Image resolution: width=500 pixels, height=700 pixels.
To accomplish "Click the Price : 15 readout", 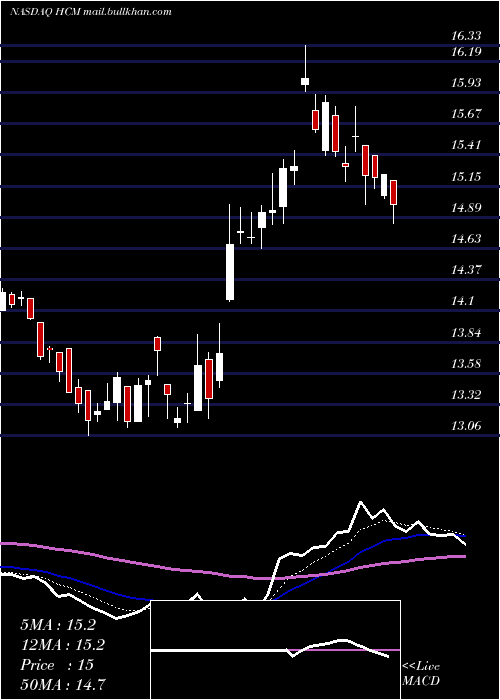I will 57,665.
